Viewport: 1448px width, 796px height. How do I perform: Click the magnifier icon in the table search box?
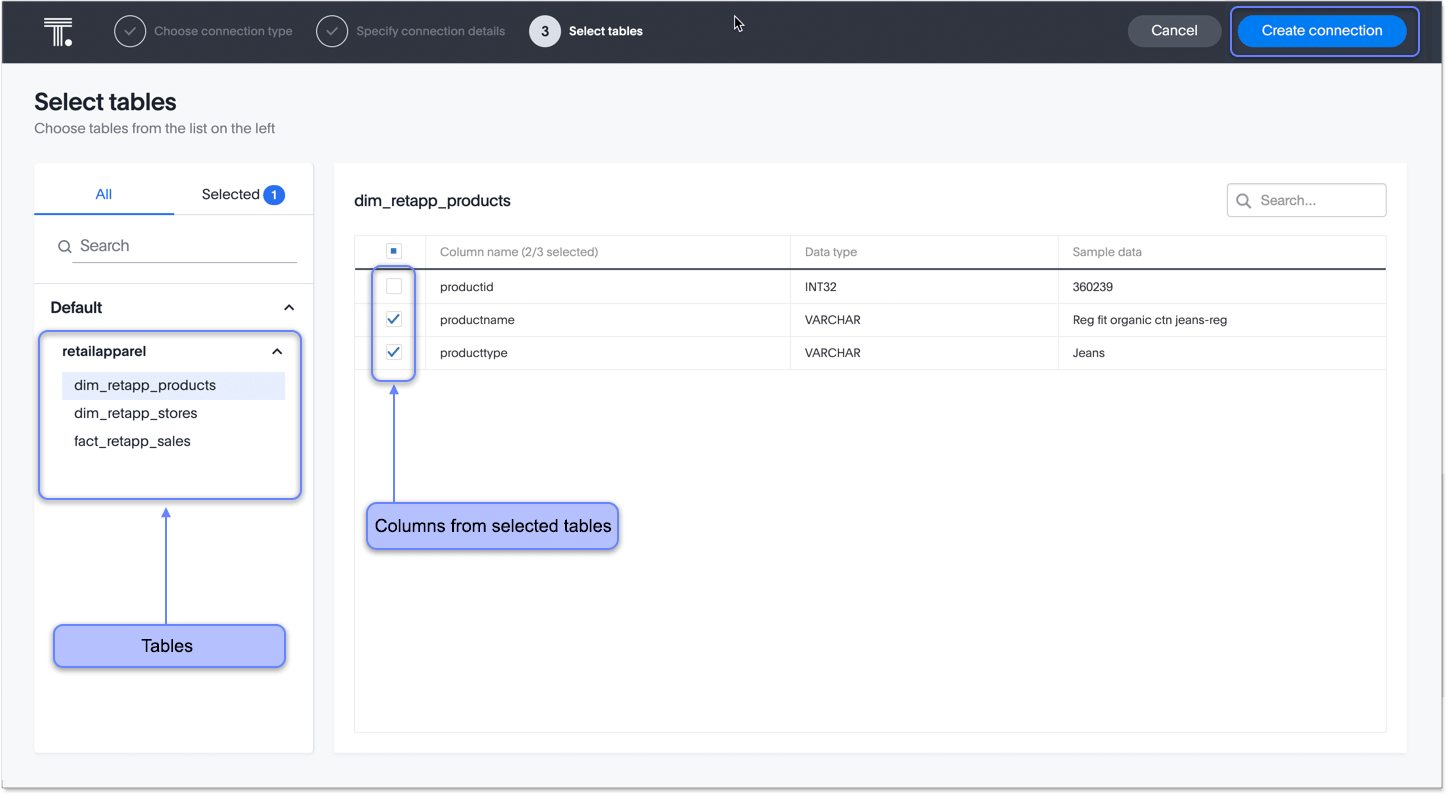1243,200
